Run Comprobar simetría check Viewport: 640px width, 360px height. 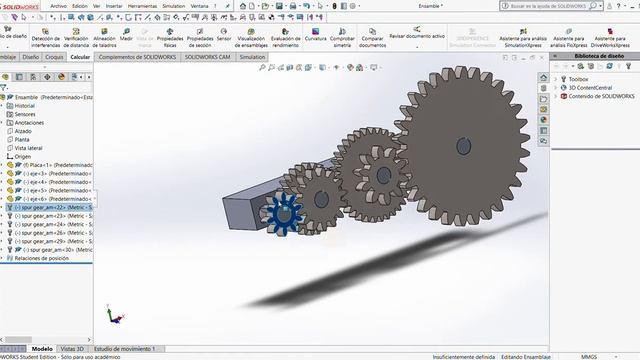[342, 38]
